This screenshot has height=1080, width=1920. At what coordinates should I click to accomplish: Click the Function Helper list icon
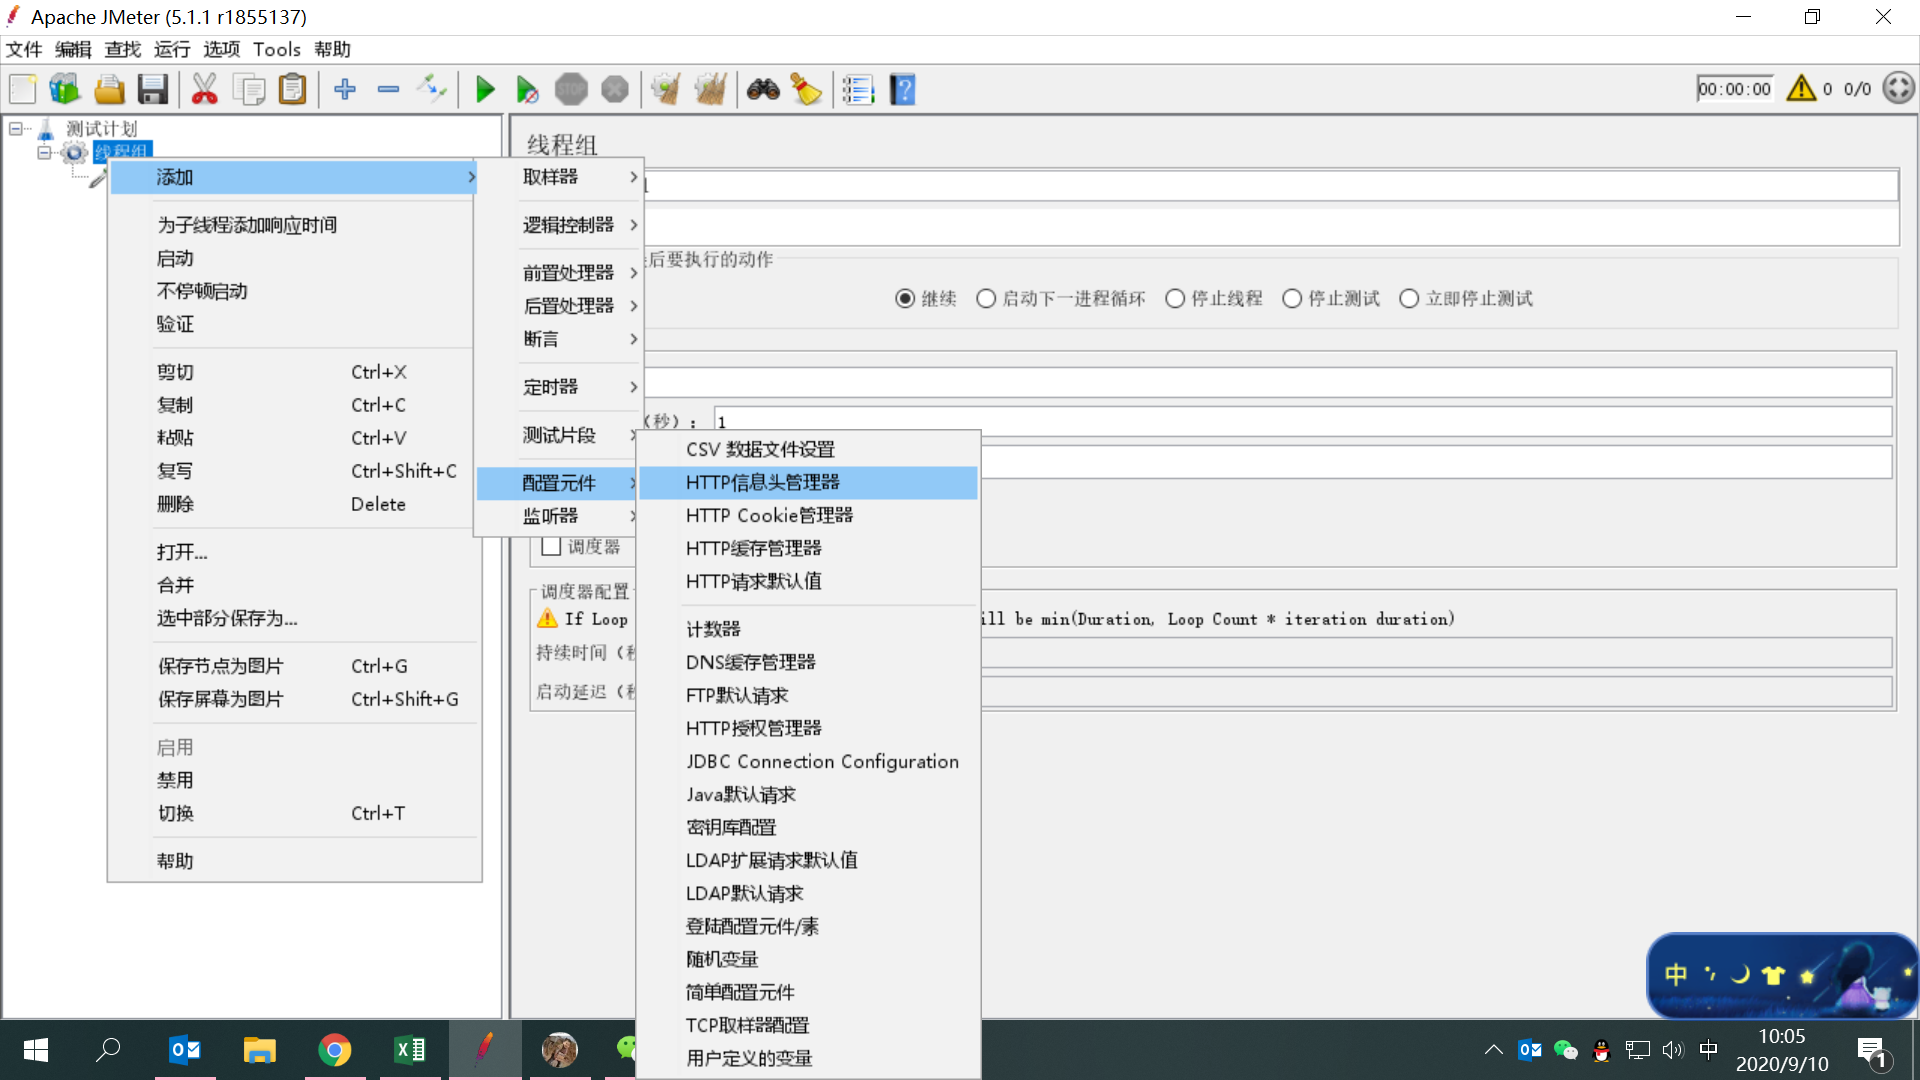[x=858, y=90]
